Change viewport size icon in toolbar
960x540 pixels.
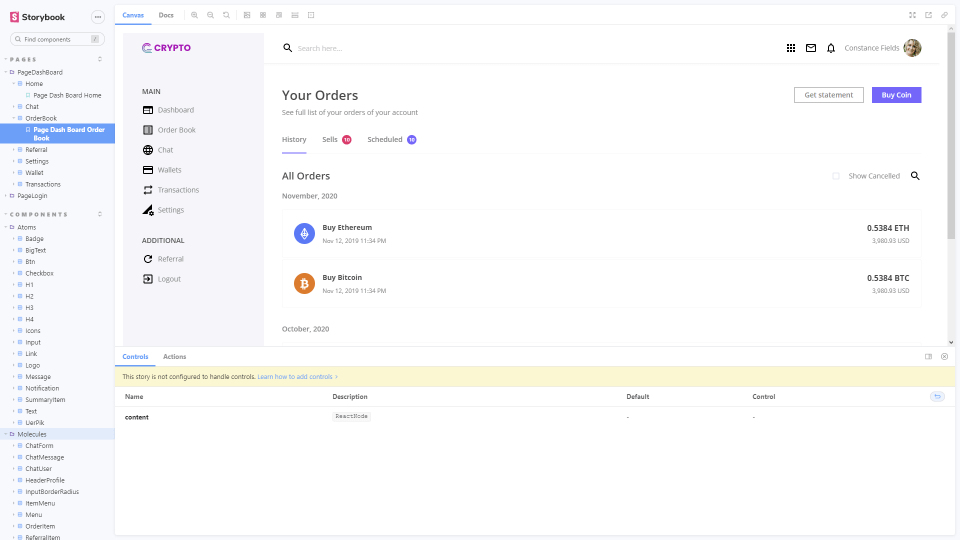click(279, 15)
